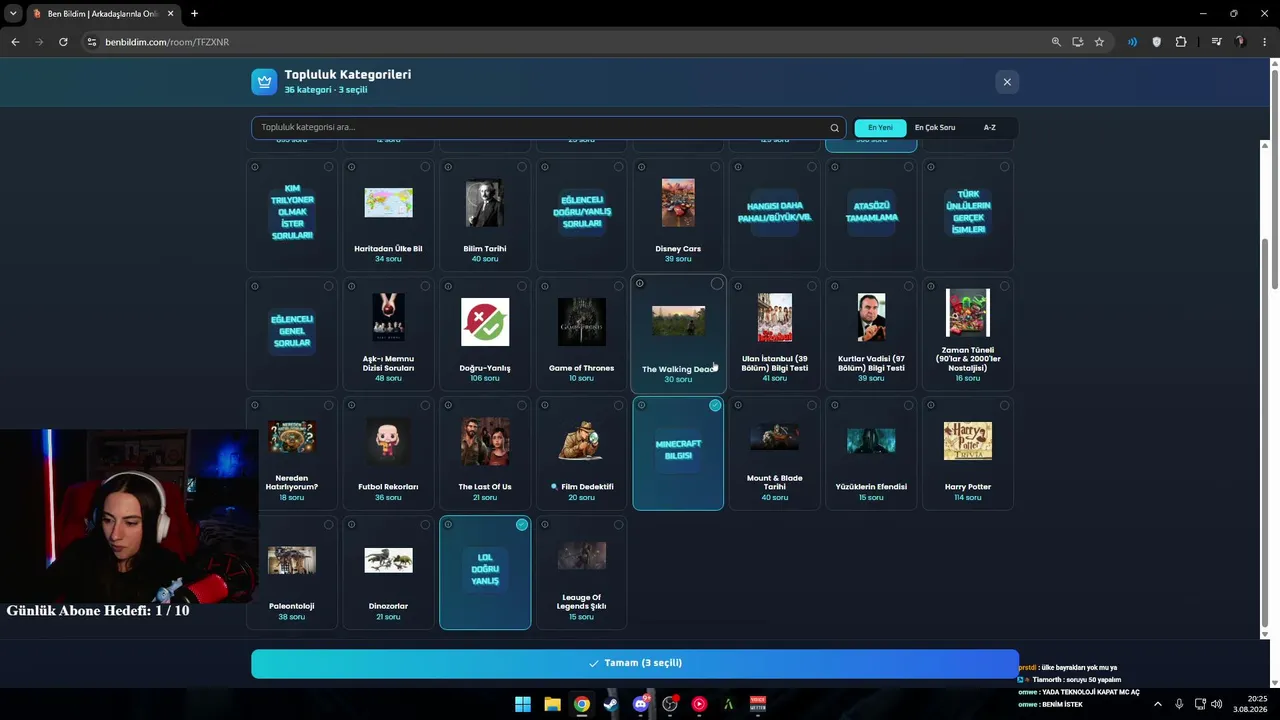Tick the Harry Potter selection circle

click(1004, 405)
